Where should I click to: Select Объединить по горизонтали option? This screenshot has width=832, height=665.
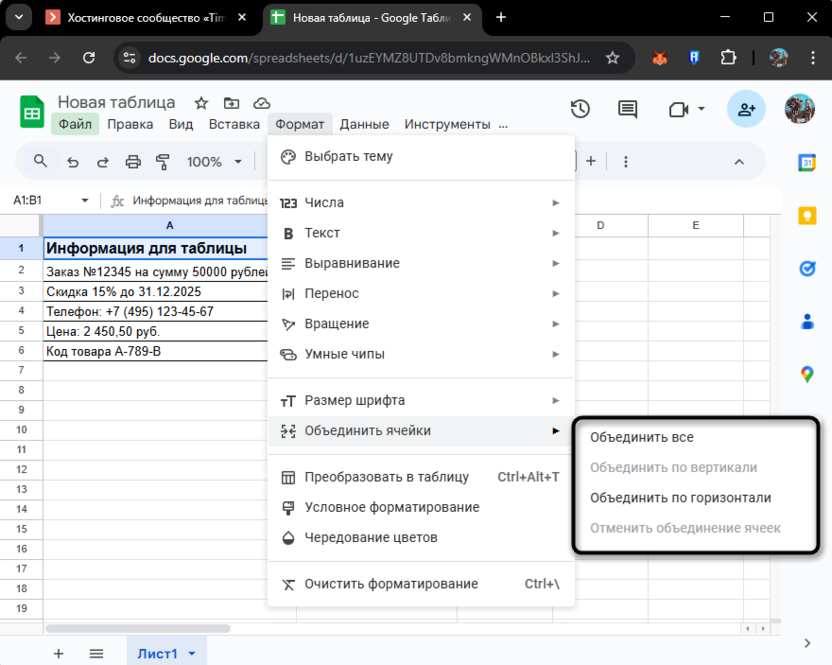(x=680, y=497)
